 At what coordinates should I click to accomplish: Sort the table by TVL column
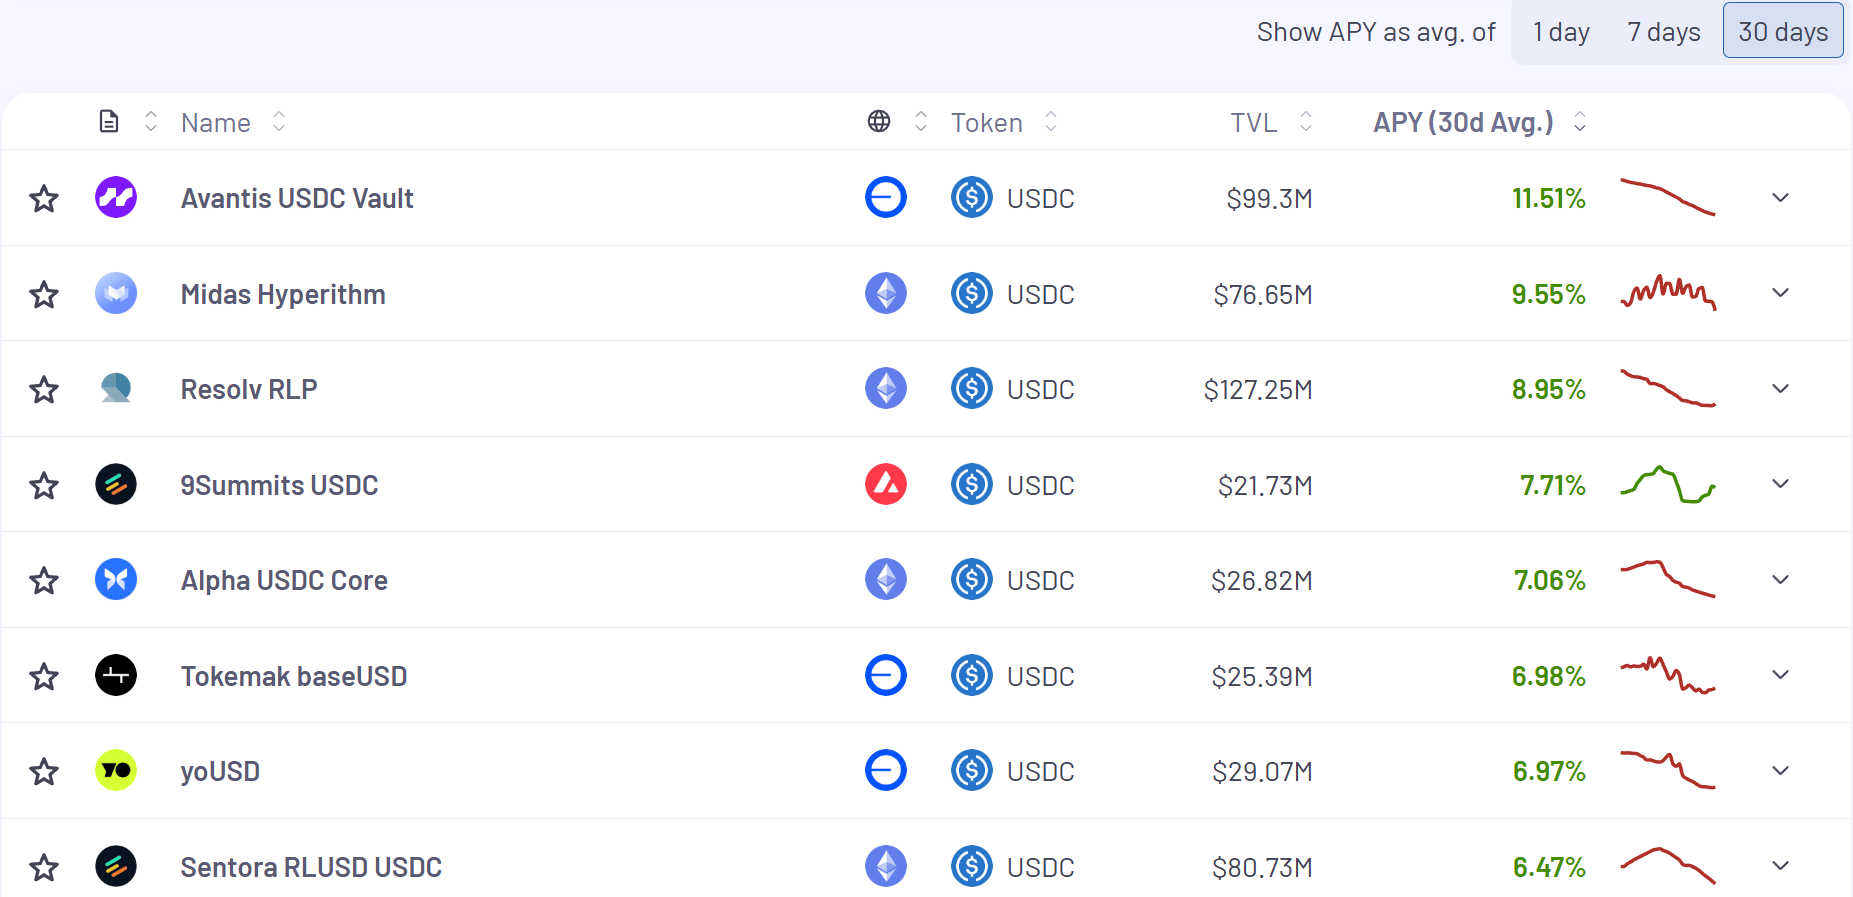[x=1254, y=123]
